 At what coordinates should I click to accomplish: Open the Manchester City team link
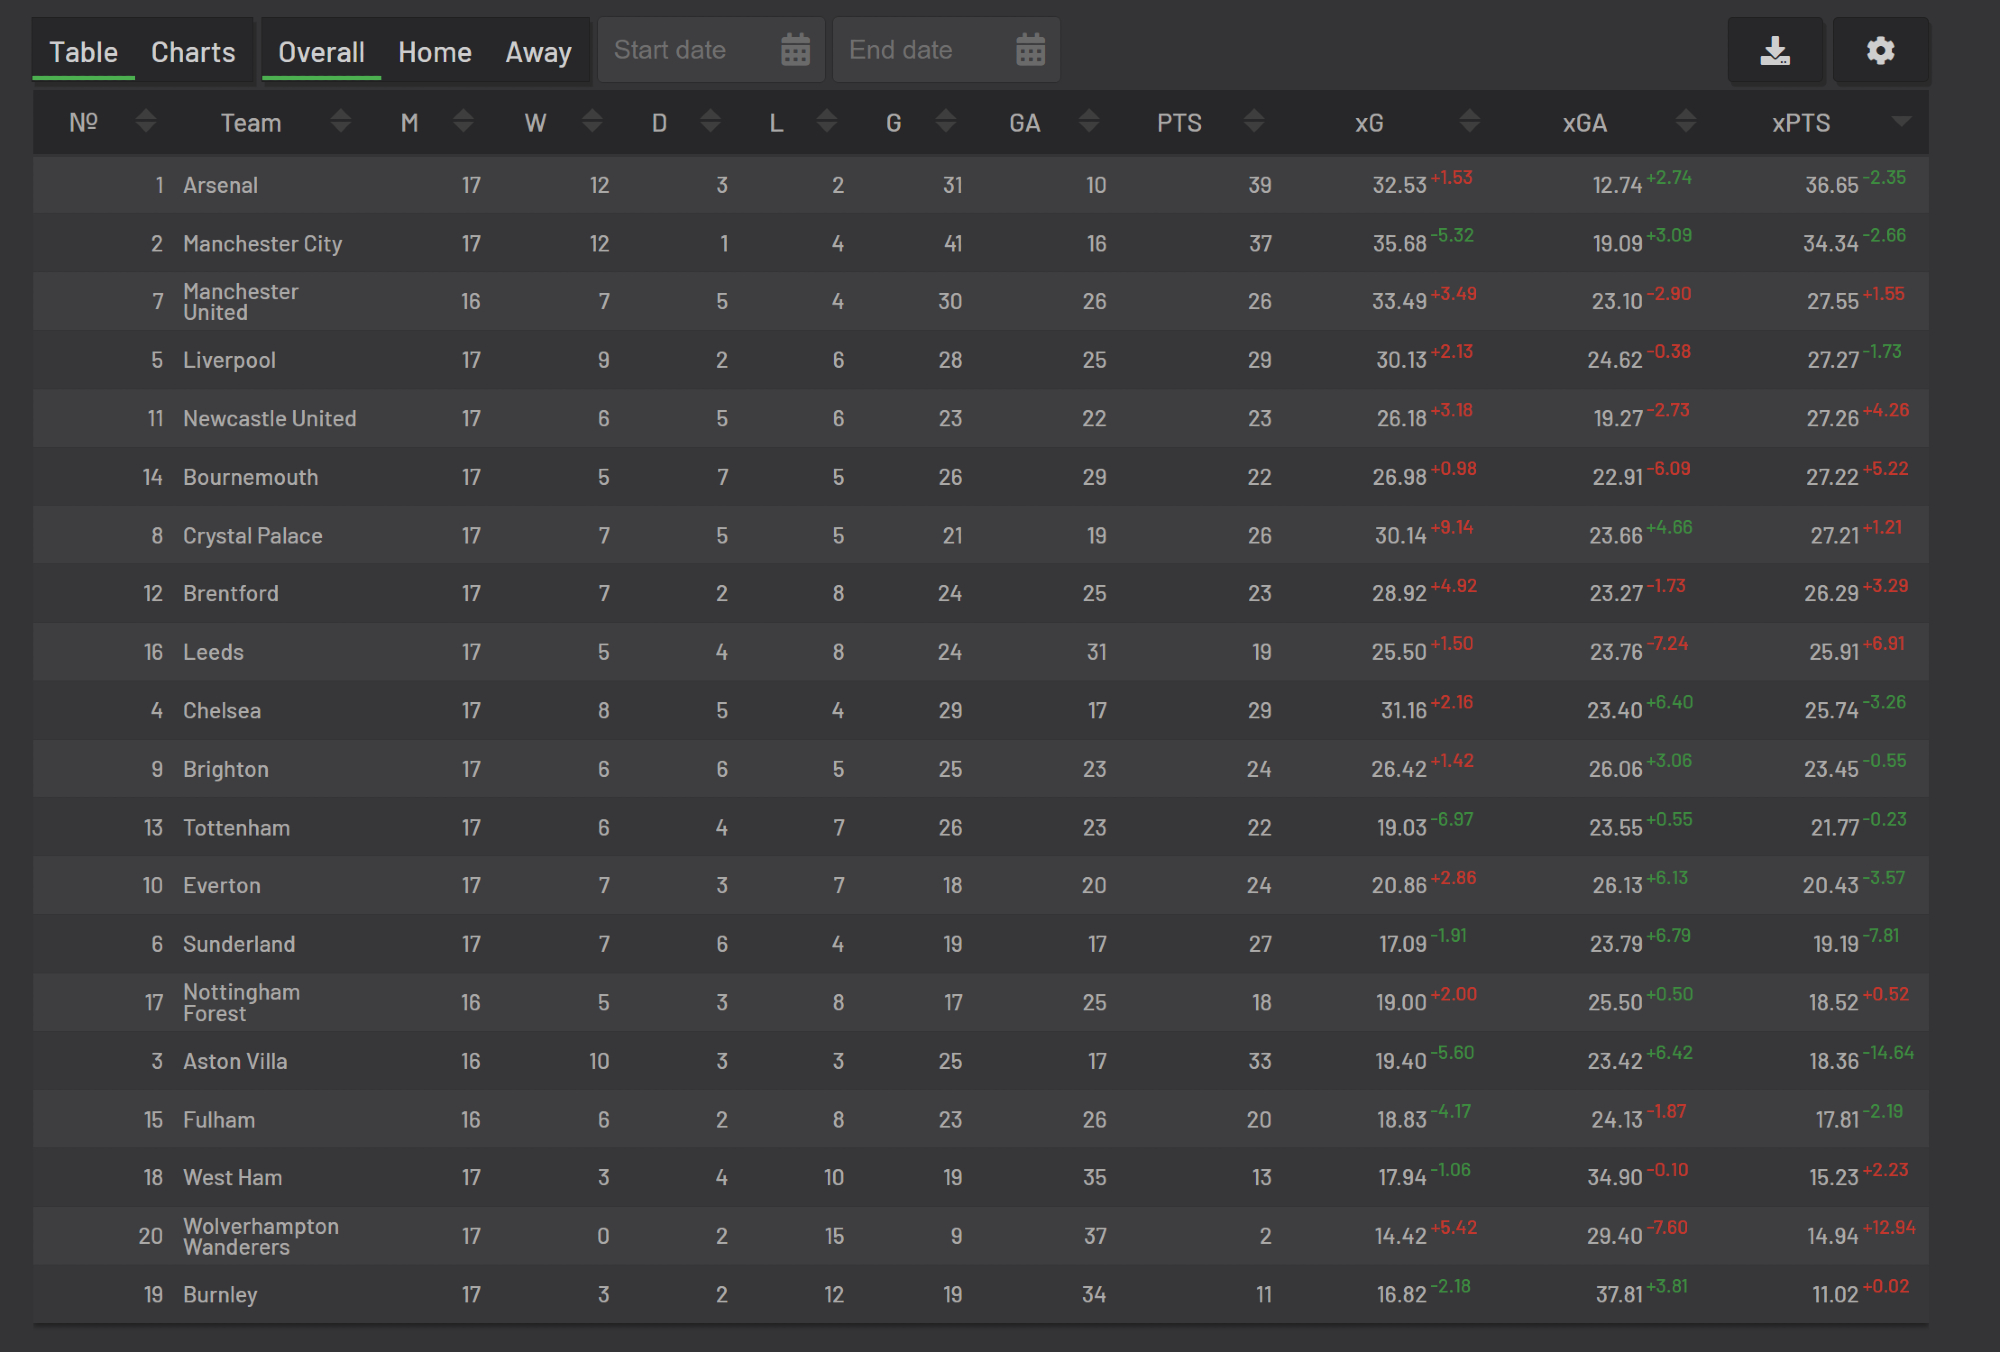pyautogui.click(x=262, y=244)
